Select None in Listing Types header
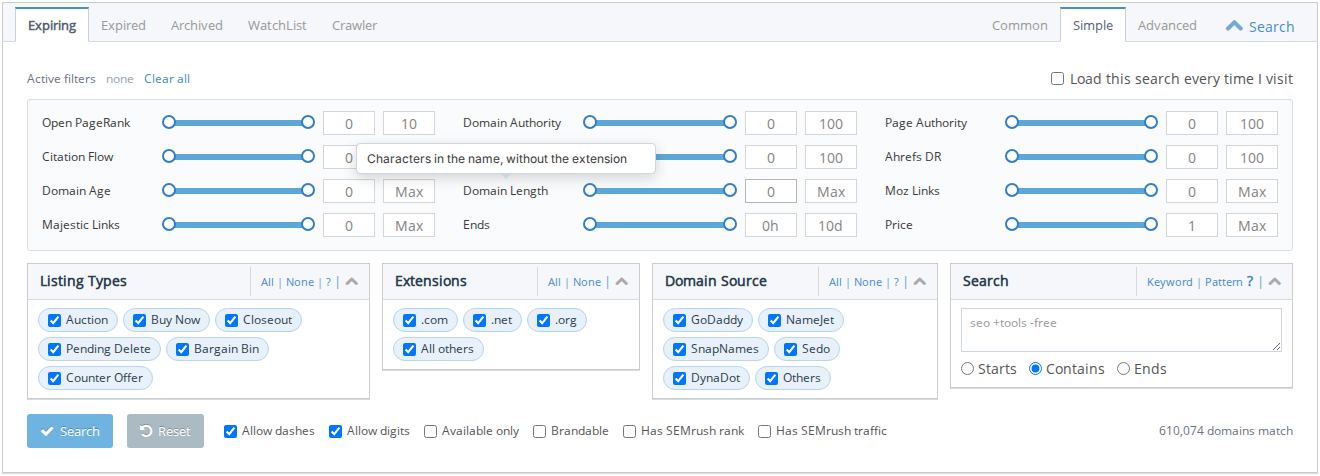1320x476 pixels. (x=300, y=282)
